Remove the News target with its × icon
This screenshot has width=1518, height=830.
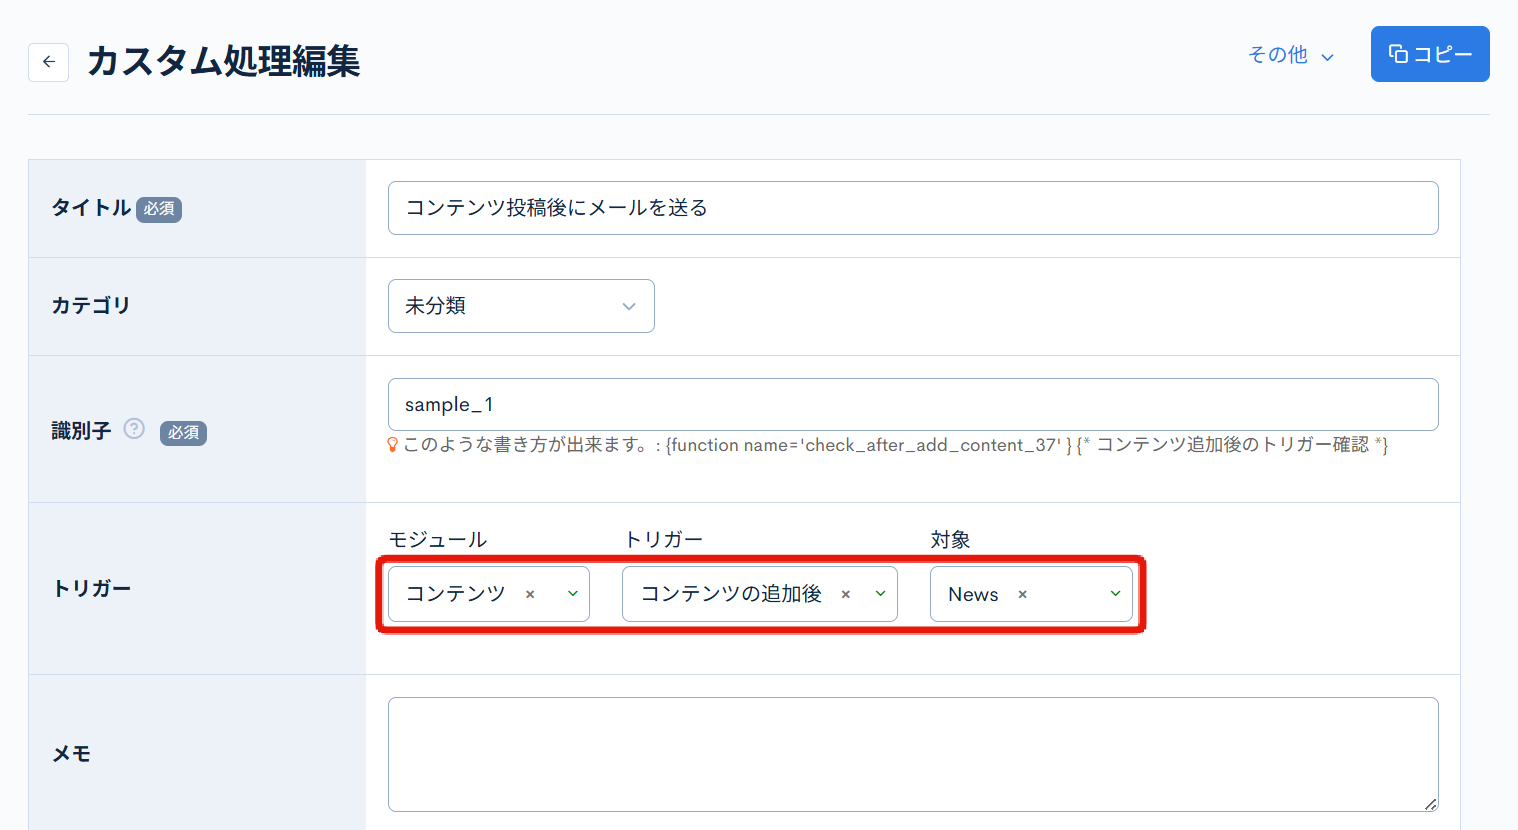pos(1022,593)
